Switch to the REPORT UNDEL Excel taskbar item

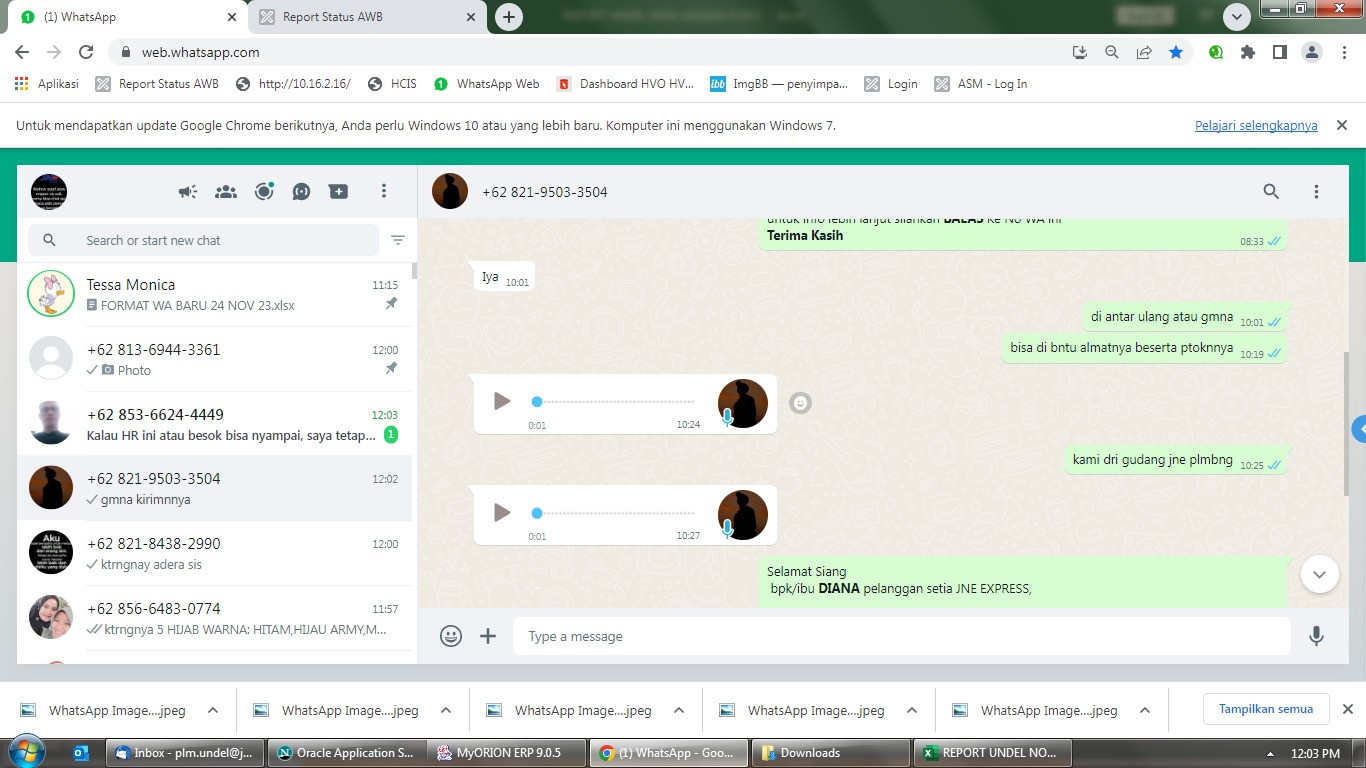coord(992,753)
